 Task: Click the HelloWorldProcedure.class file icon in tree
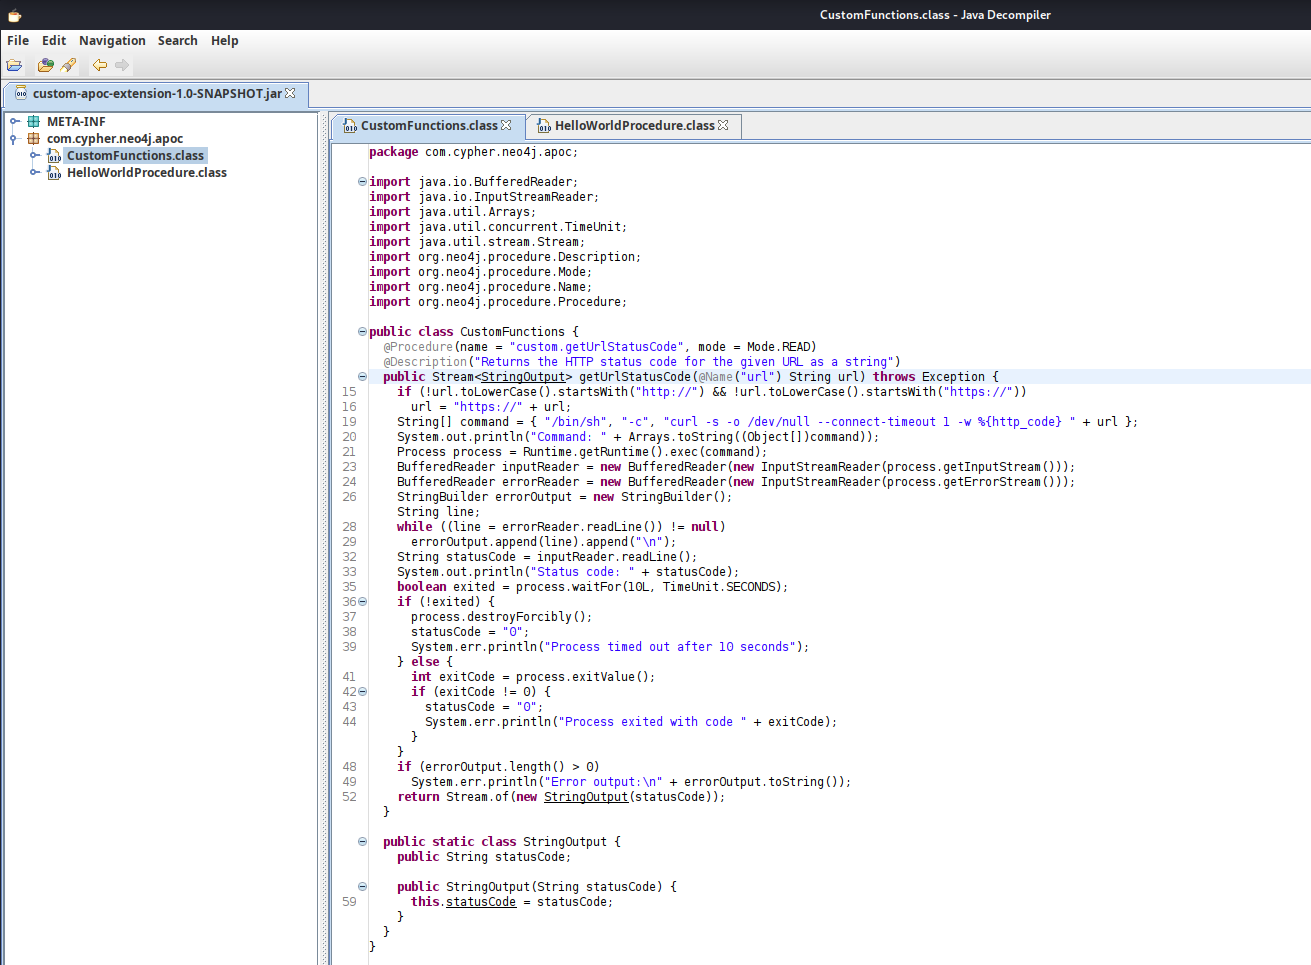coord(54,173)
